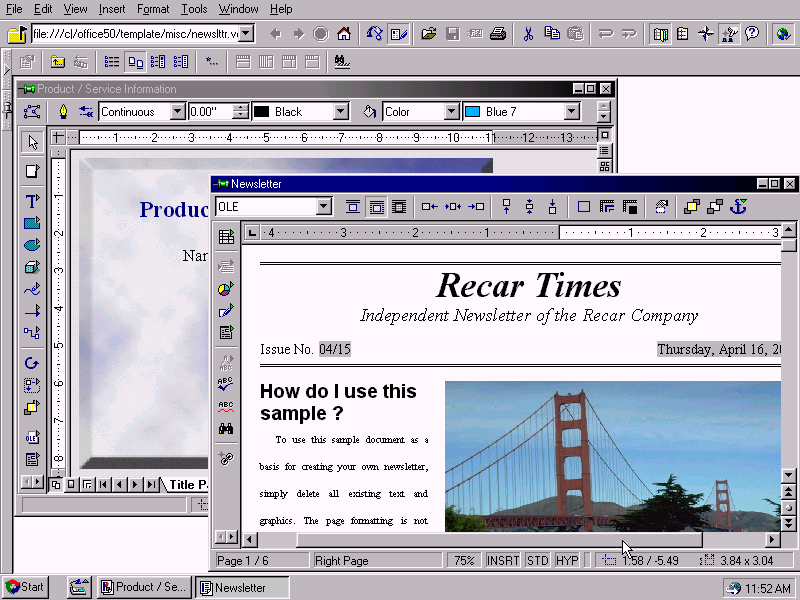Switch to Product / Service taskbar button

click(143, 587)
